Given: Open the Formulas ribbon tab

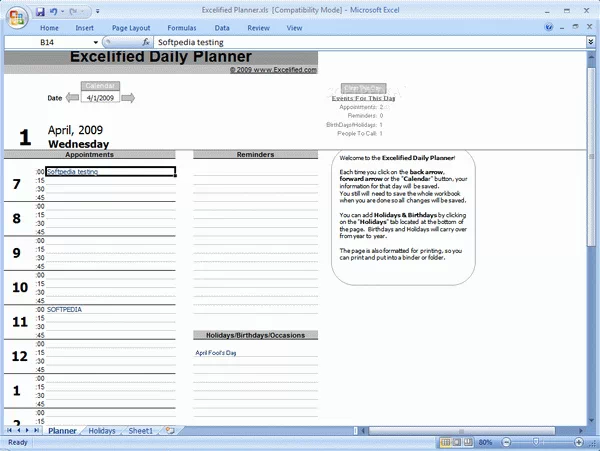Looking at the screenshot, I should (182, 28).
